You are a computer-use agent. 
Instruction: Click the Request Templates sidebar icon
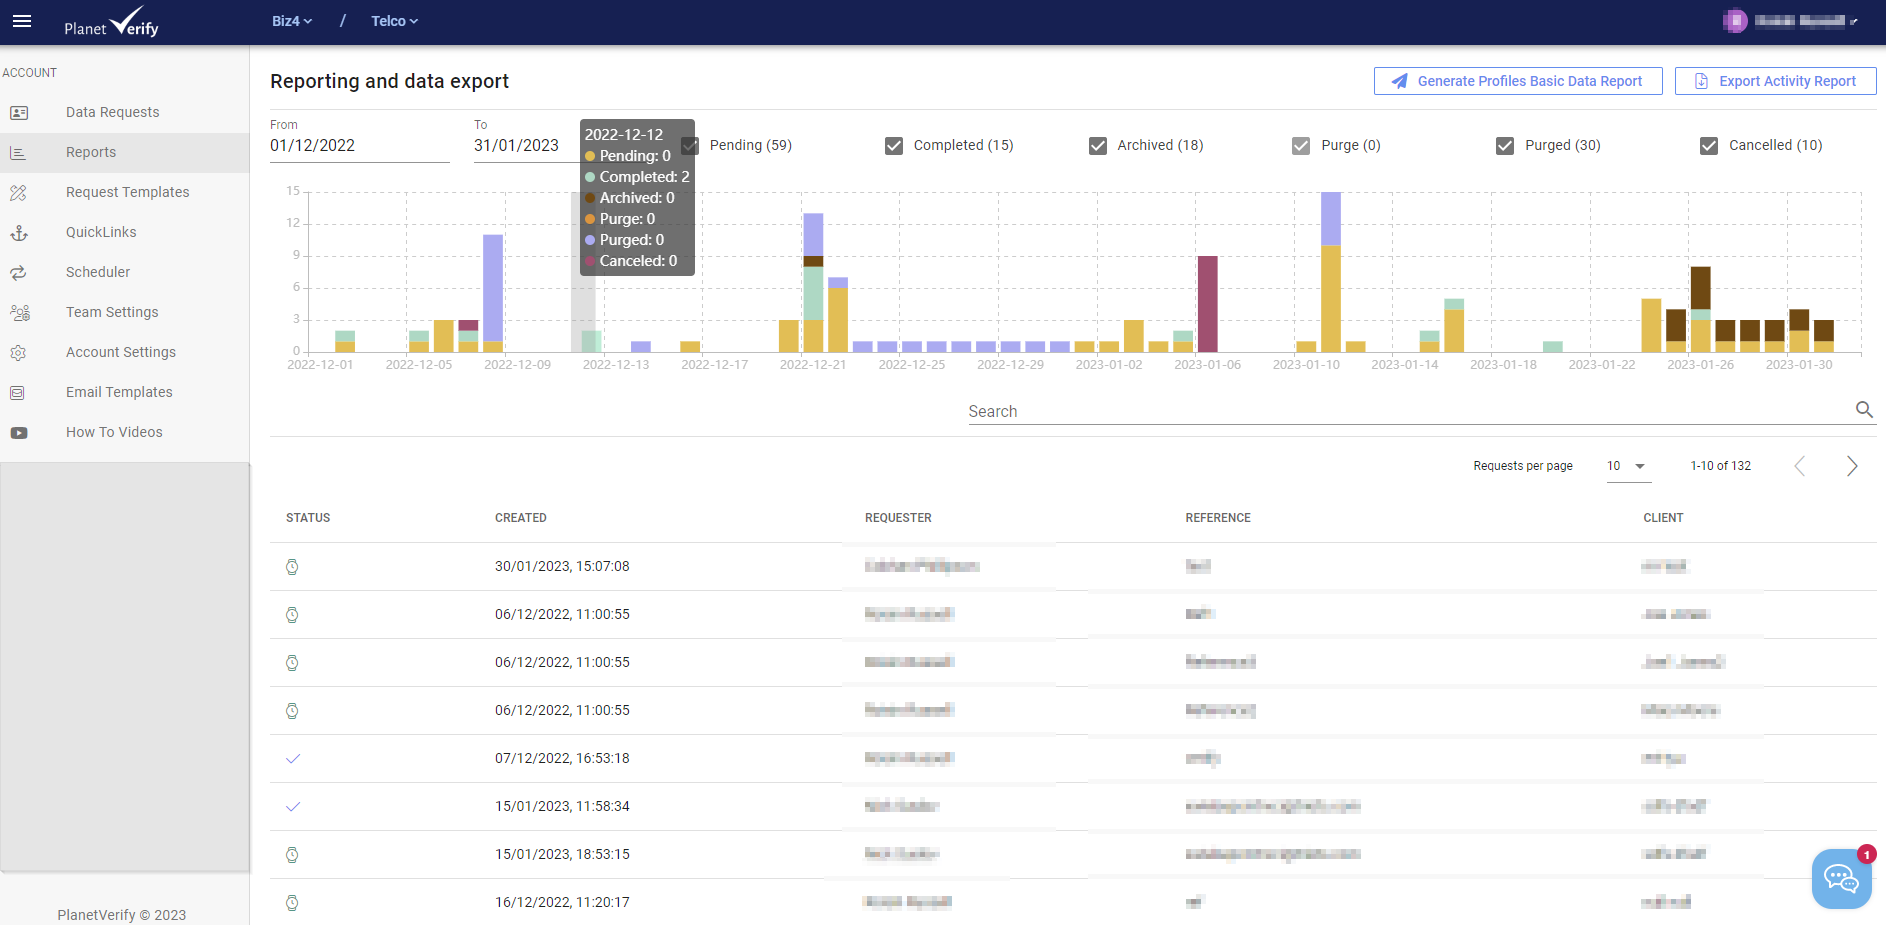coord(18,193)
